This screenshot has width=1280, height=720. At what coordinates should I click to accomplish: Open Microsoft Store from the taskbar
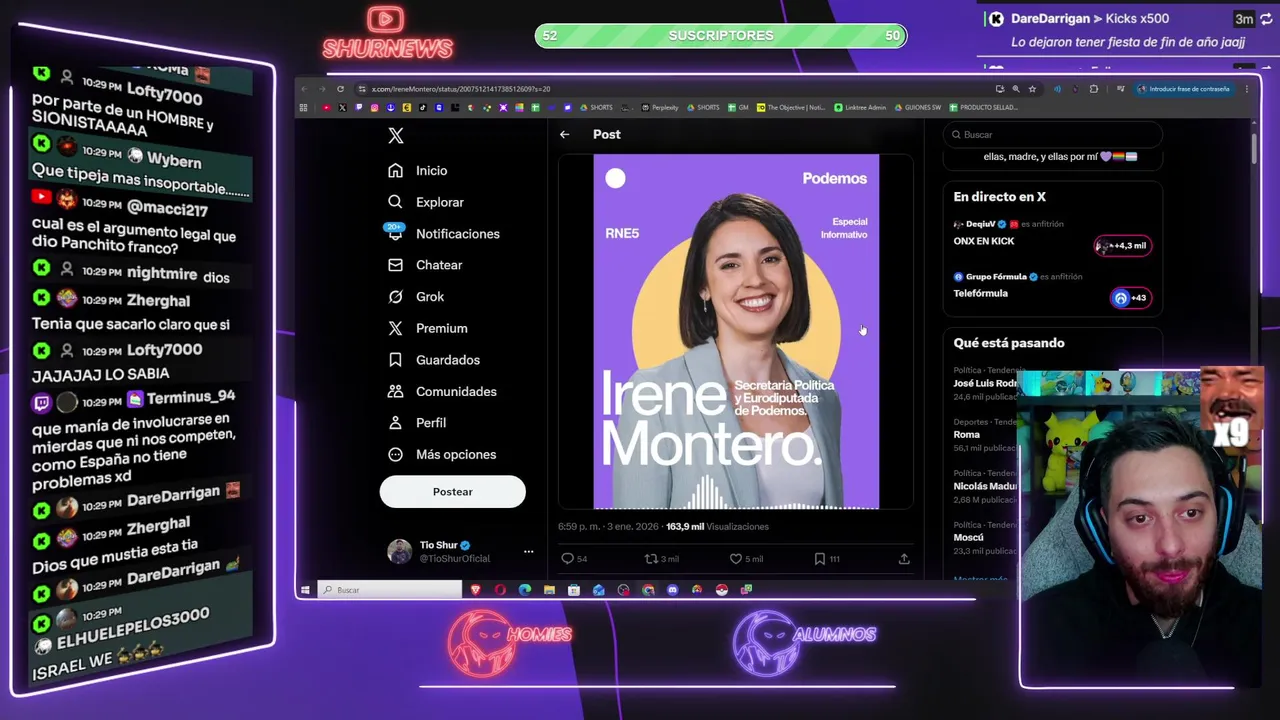click(574, 590)
